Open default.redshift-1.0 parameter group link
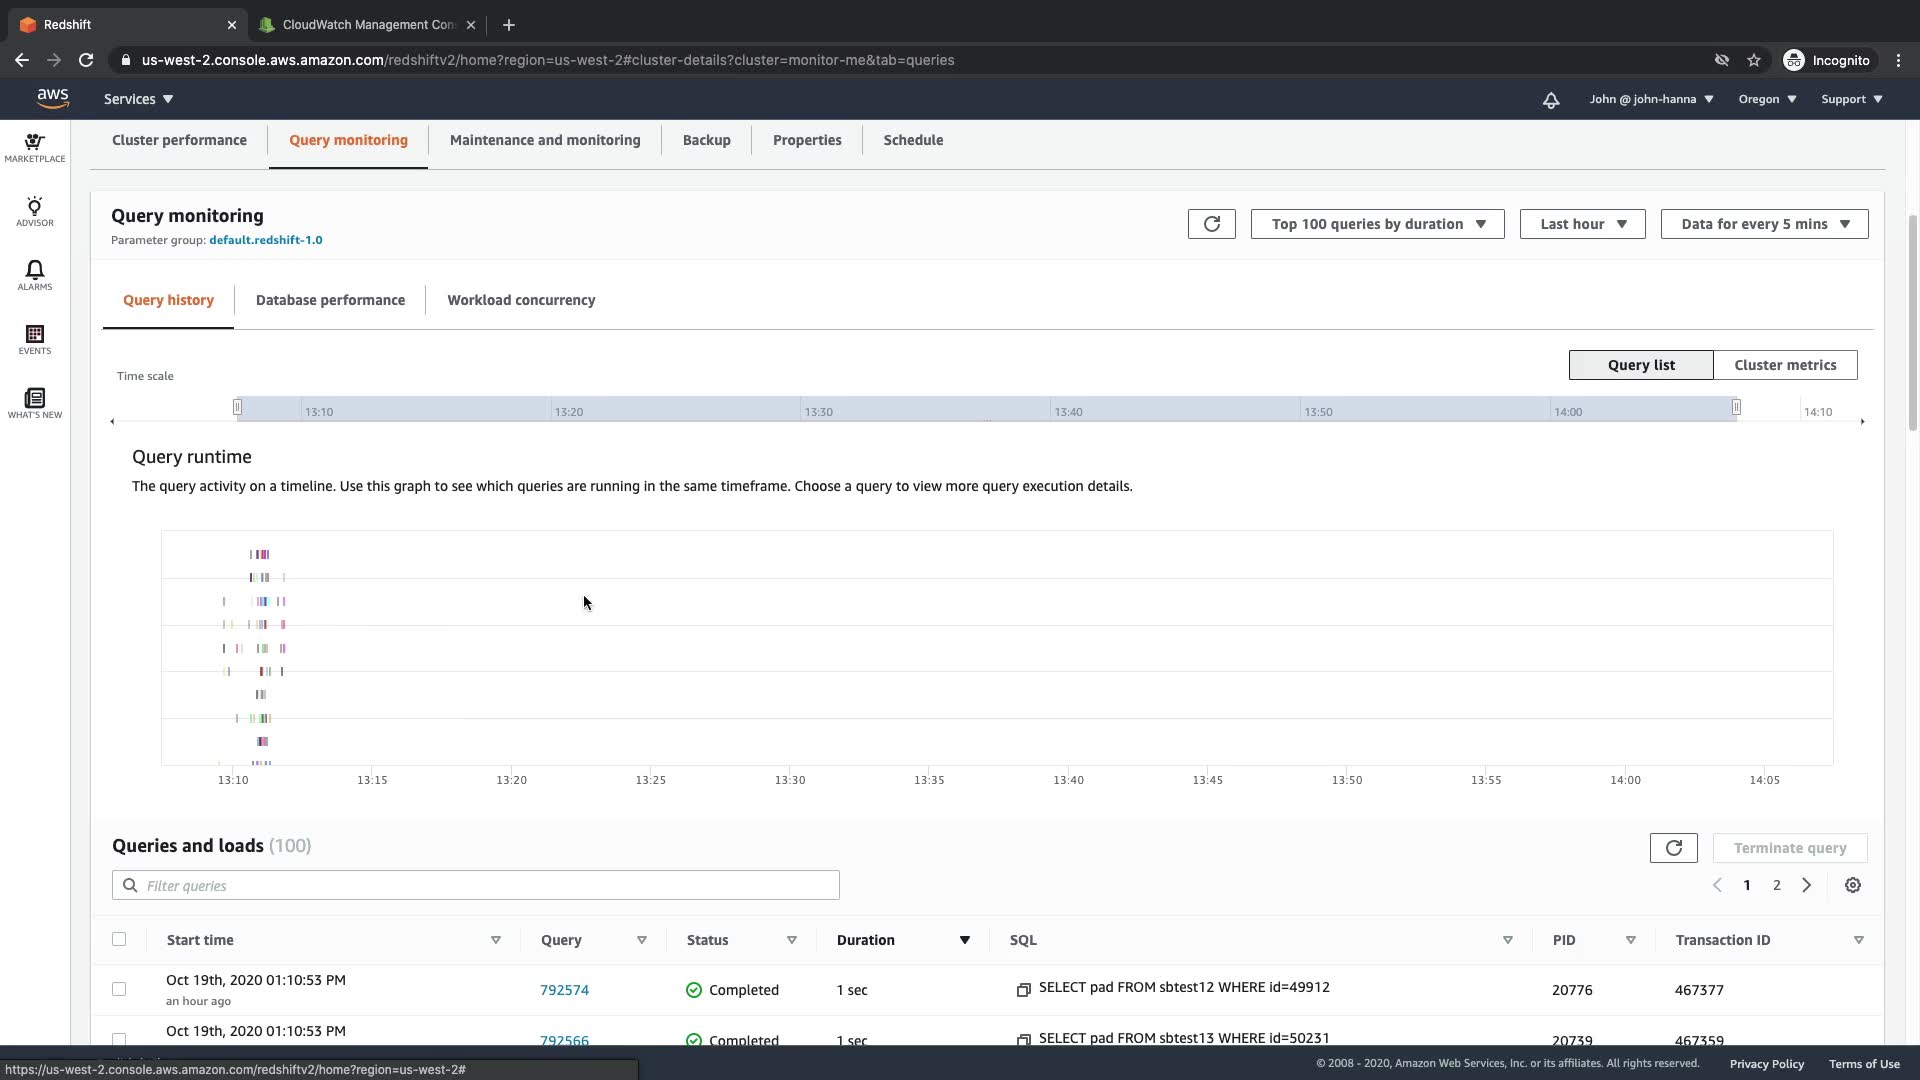The width and height of the screenshot is (1920, 1080). click(265, 240)
